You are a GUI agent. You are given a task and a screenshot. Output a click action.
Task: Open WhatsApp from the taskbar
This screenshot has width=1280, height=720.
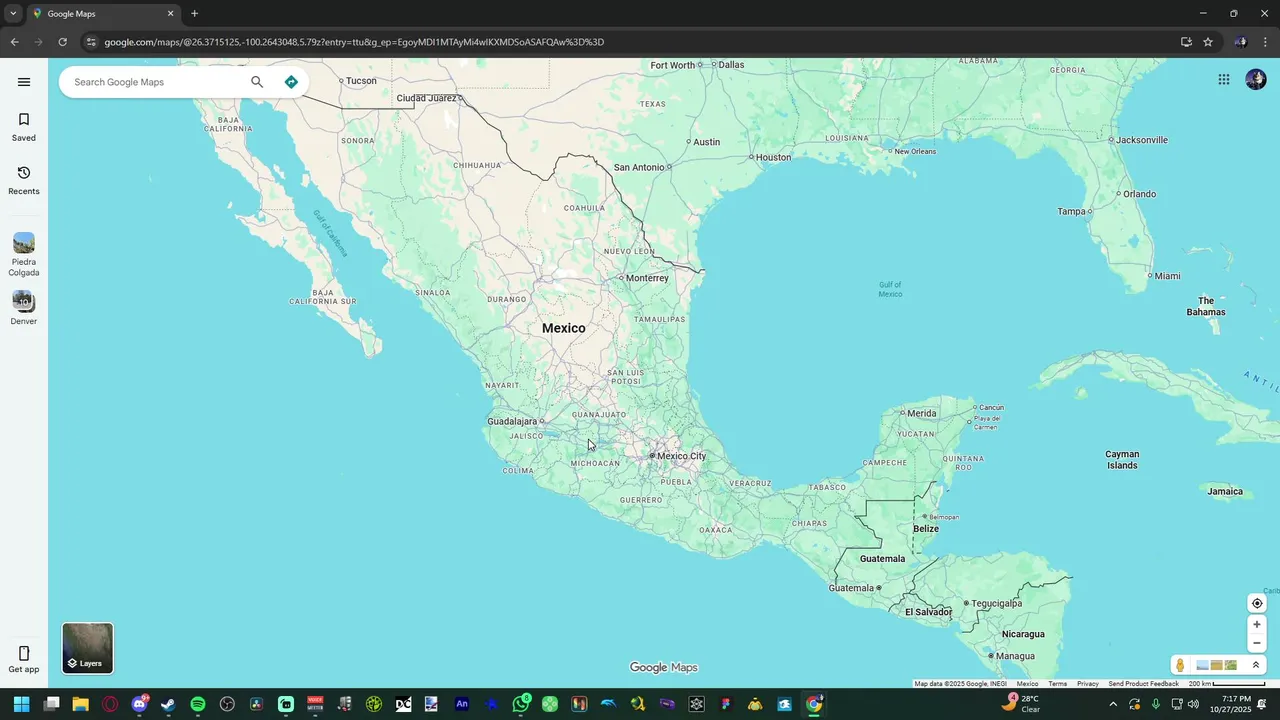pyautogui.click(x=520, y=704)
